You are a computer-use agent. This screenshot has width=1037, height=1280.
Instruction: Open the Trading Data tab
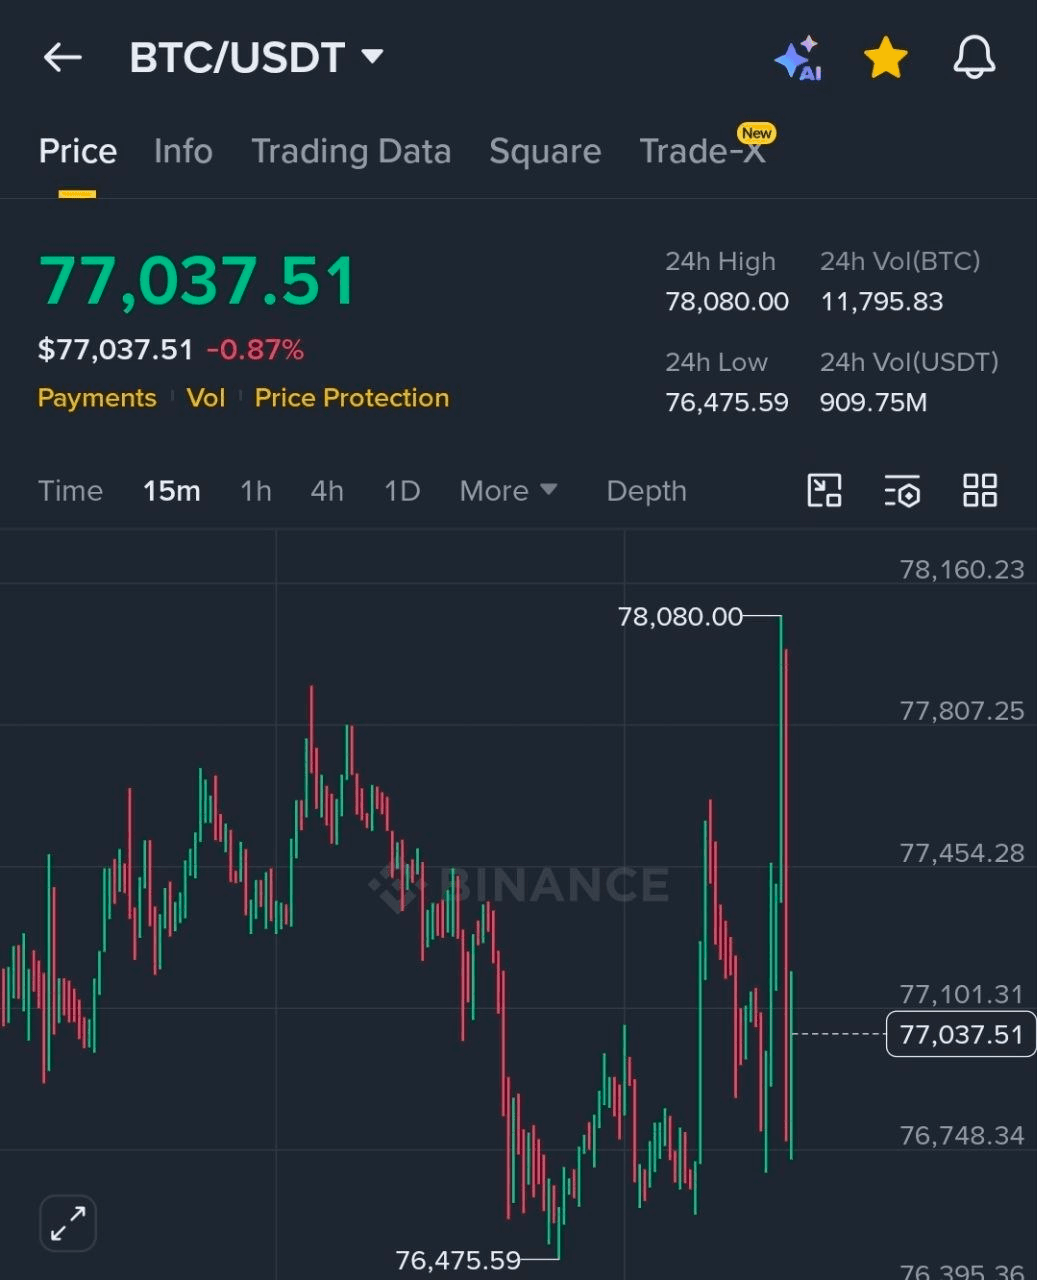(351, 151)
